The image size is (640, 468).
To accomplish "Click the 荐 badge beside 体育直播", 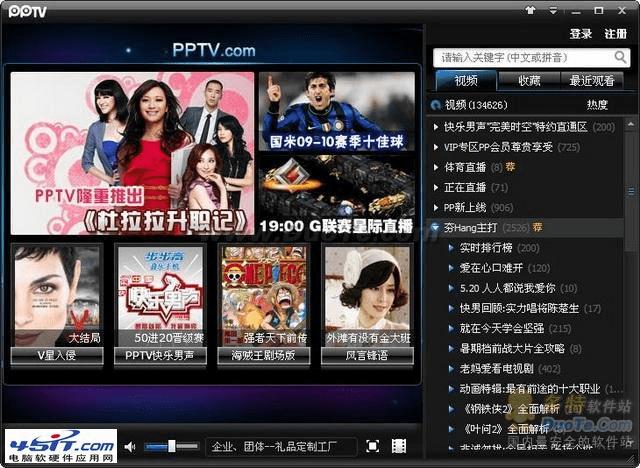I will [x=510, y=167].
